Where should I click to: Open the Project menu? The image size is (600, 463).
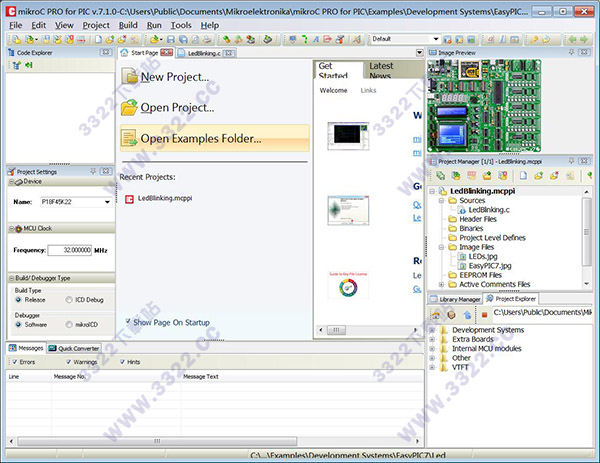[96, 25]
